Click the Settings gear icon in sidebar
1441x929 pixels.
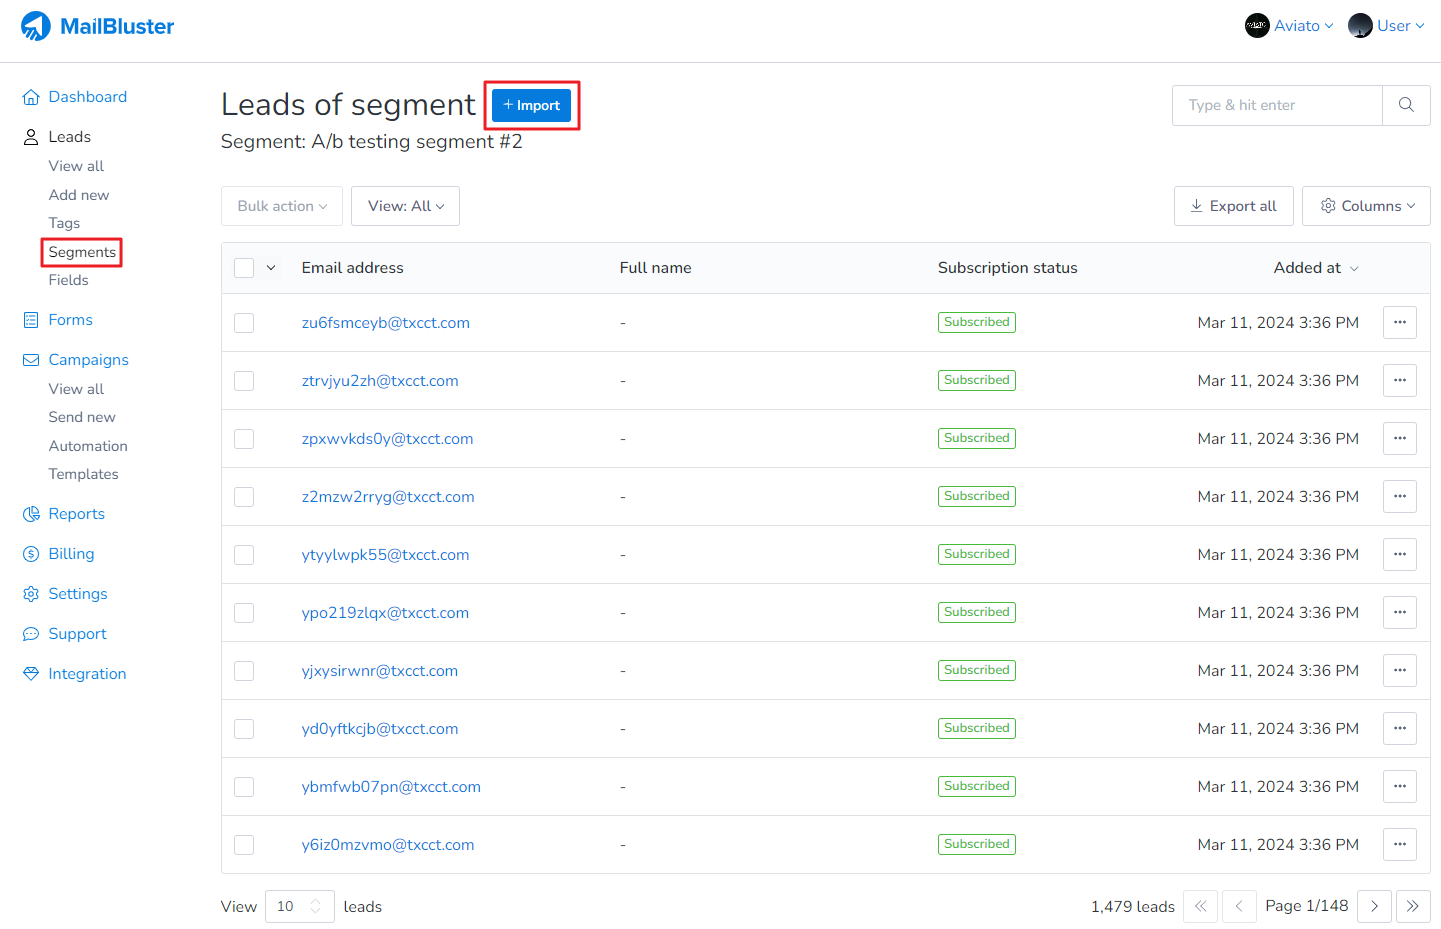tap(31, 594)
